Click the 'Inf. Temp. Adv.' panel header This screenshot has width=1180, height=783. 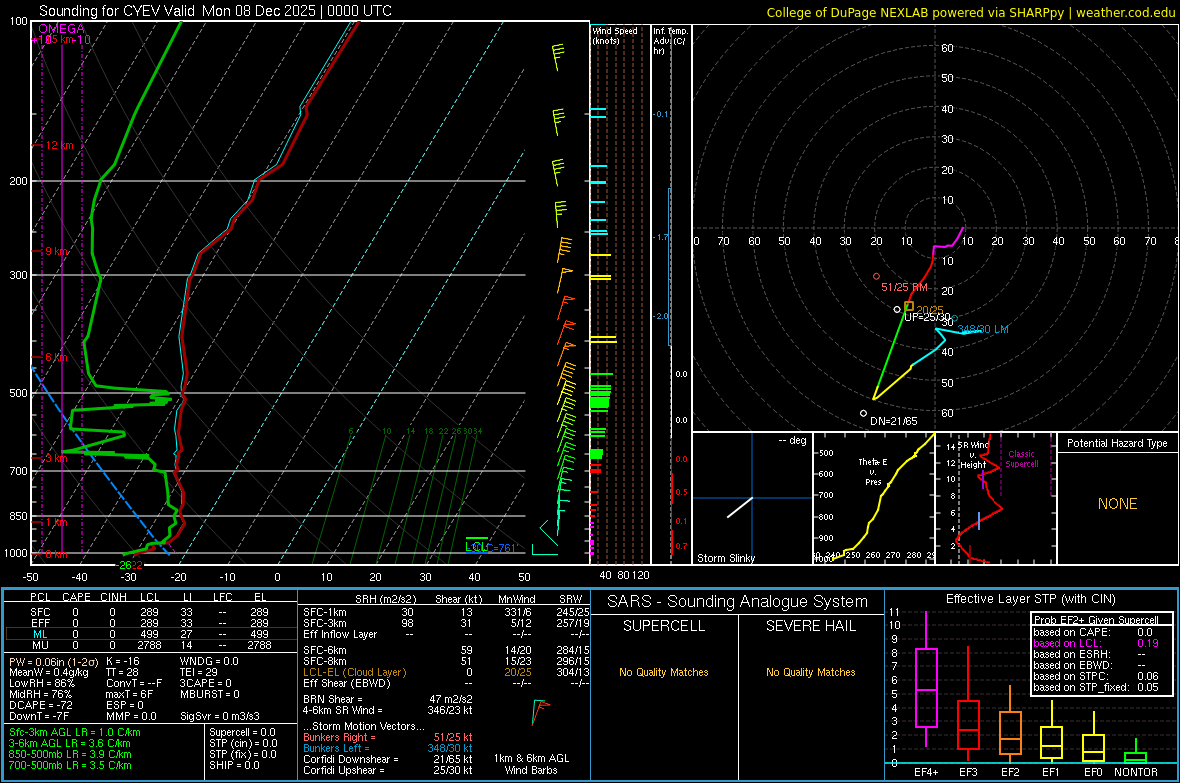(670, 41)
